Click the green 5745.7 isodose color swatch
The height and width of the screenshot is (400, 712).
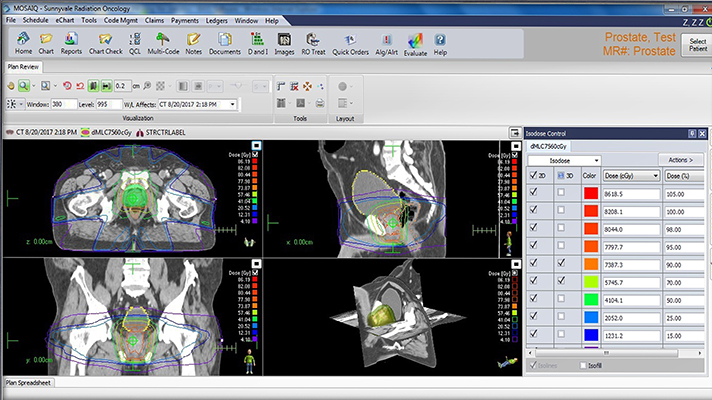pyautogui.click(x=589, y=284)
